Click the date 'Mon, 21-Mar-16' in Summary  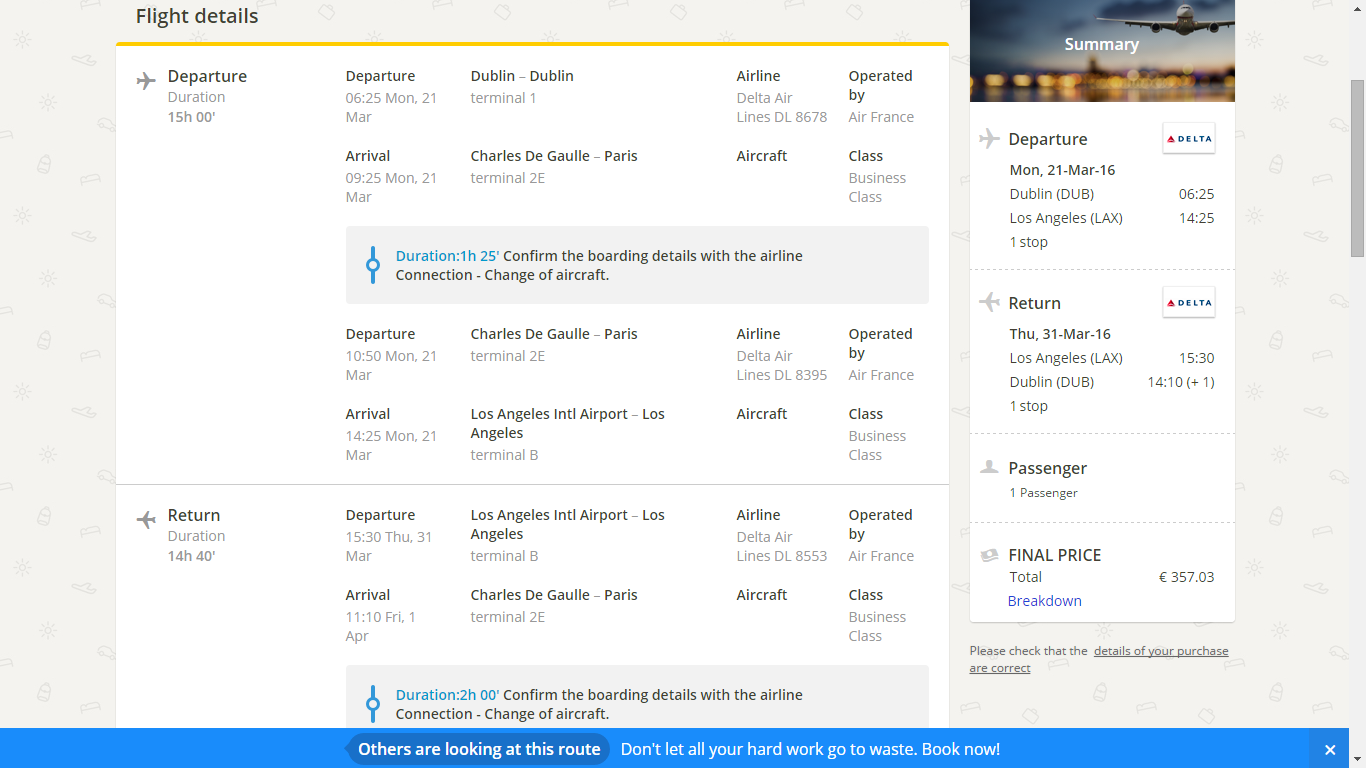[x=1062, y=170]
